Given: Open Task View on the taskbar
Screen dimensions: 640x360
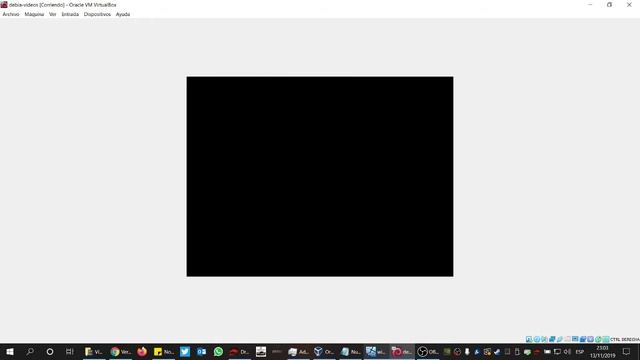Looking at the screenshot, I should click(69, 351).
